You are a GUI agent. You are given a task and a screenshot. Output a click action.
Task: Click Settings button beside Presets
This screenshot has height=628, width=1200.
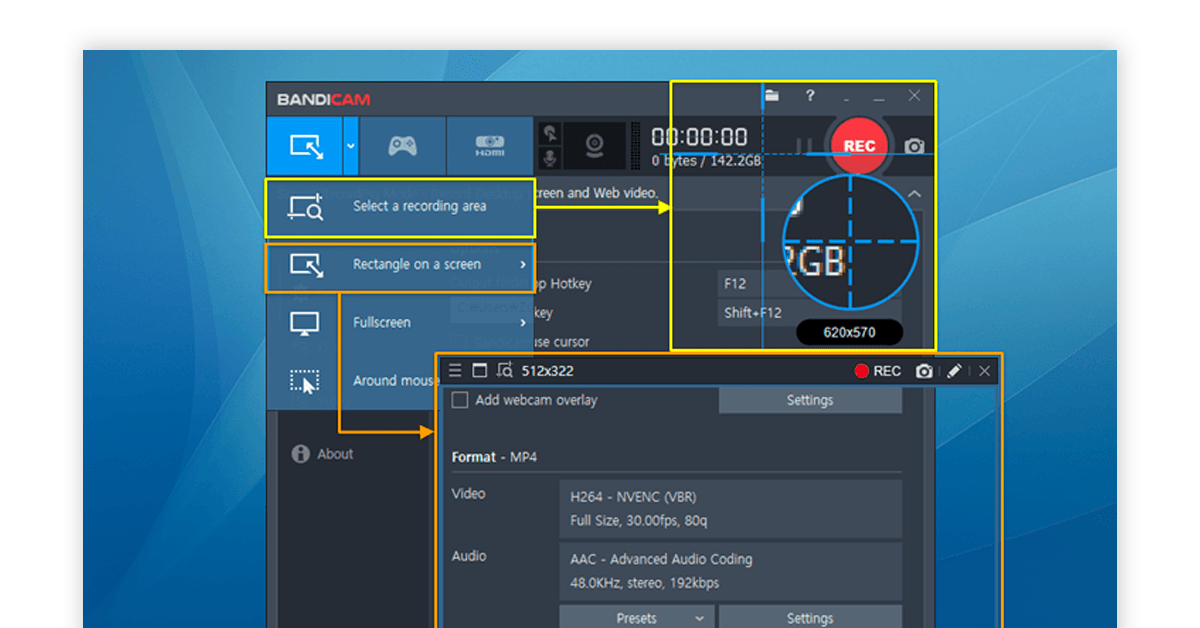pos(810,617)
